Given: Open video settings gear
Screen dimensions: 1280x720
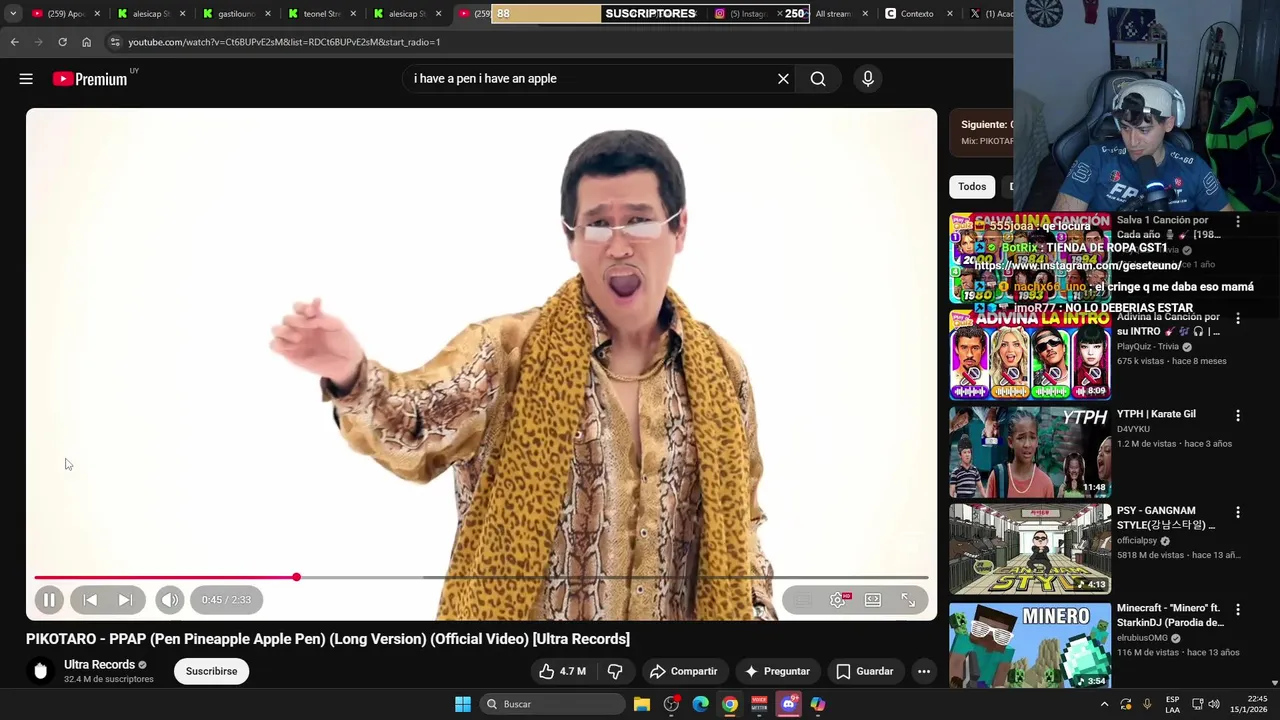Looking at the screenshot, I should point(838,600).
